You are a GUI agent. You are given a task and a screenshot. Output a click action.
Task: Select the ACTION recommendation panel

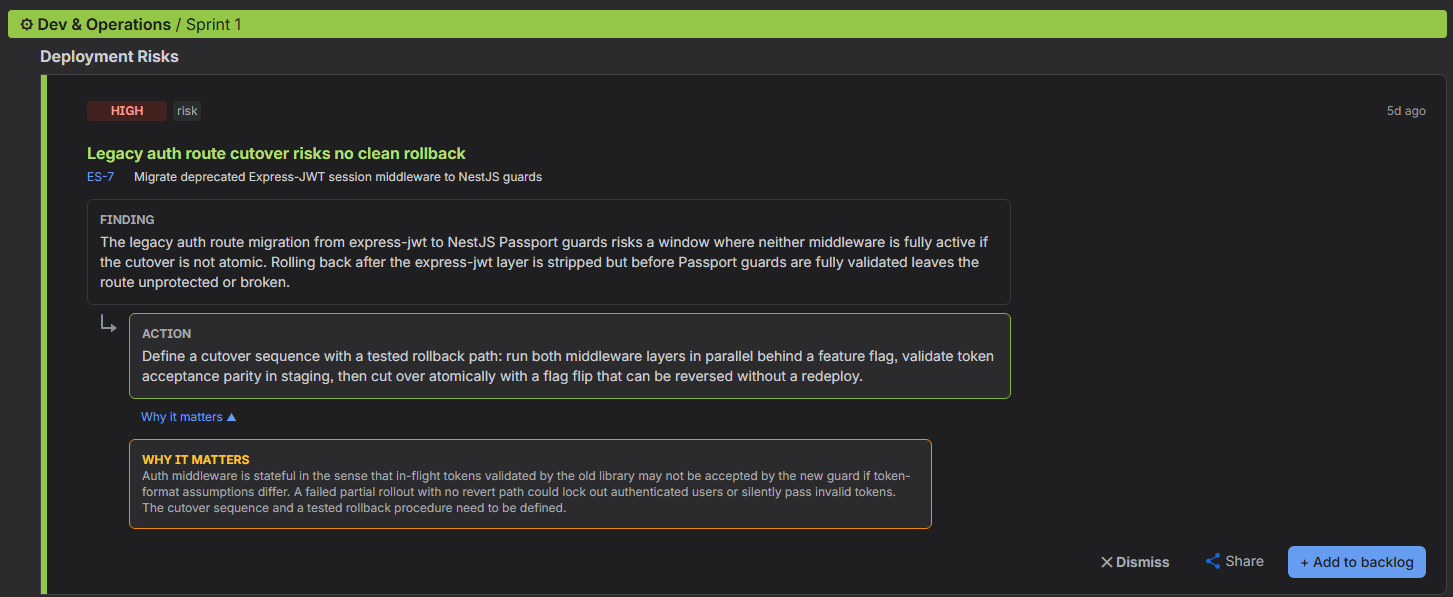[x=570, y=356]
